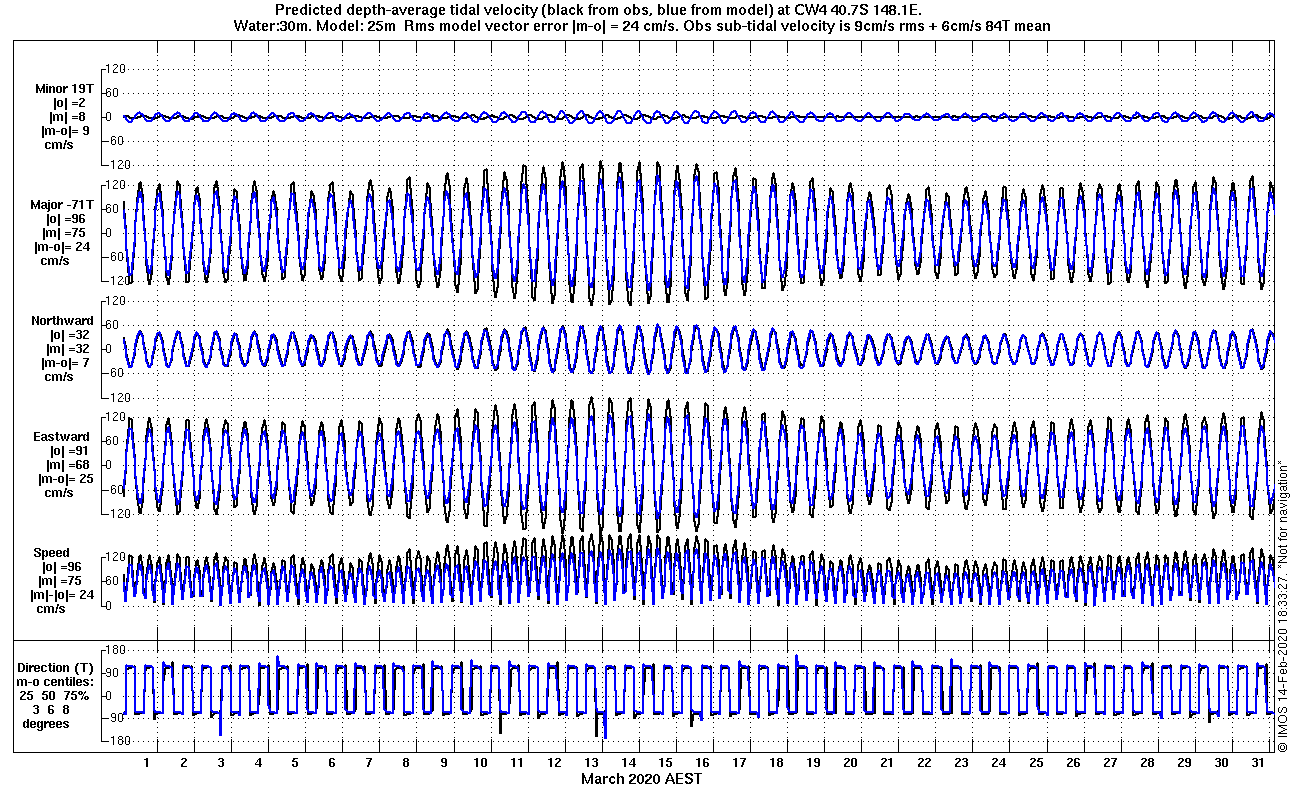Click day '31' on the date axis
The width and height of the screenshot is (1300, 800).
tap(1258, 763)
